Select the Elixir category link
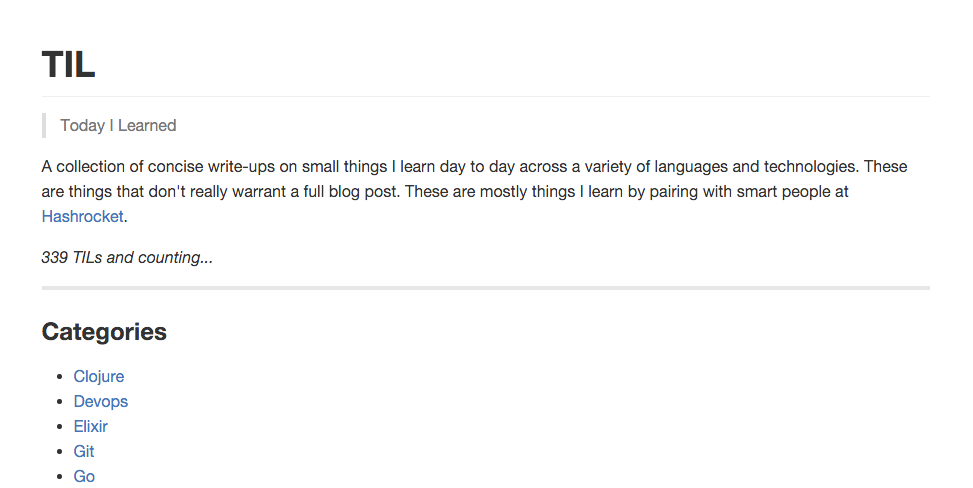The height and width of the screenshot is (488, 973). (91, 427)
